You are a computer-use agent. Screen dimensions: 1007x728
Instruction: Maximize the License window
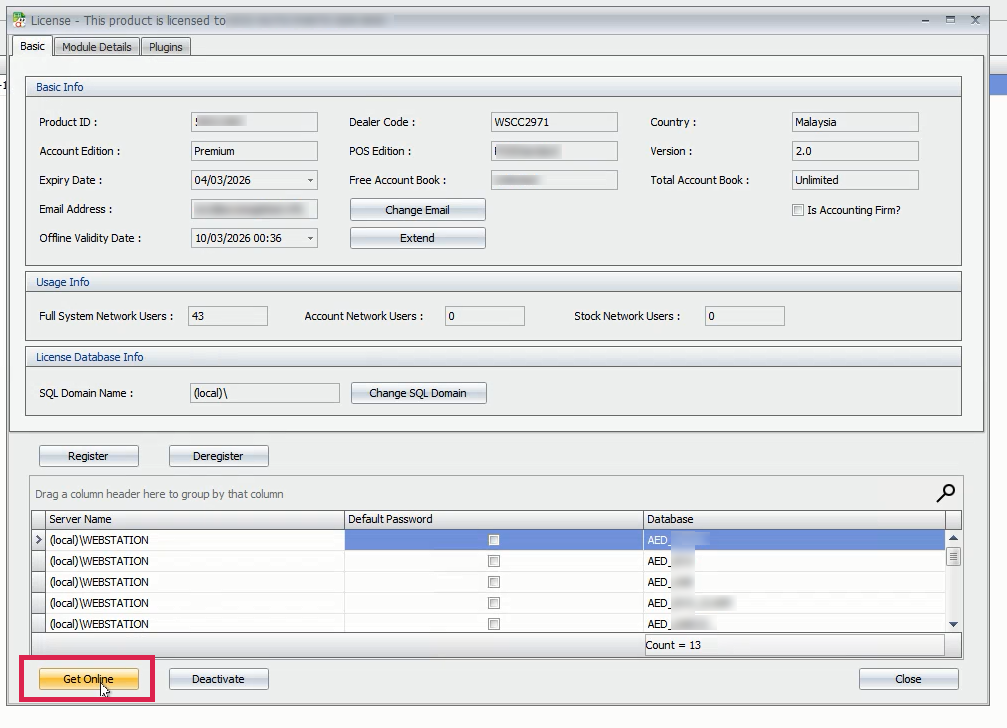coord(950,19)
